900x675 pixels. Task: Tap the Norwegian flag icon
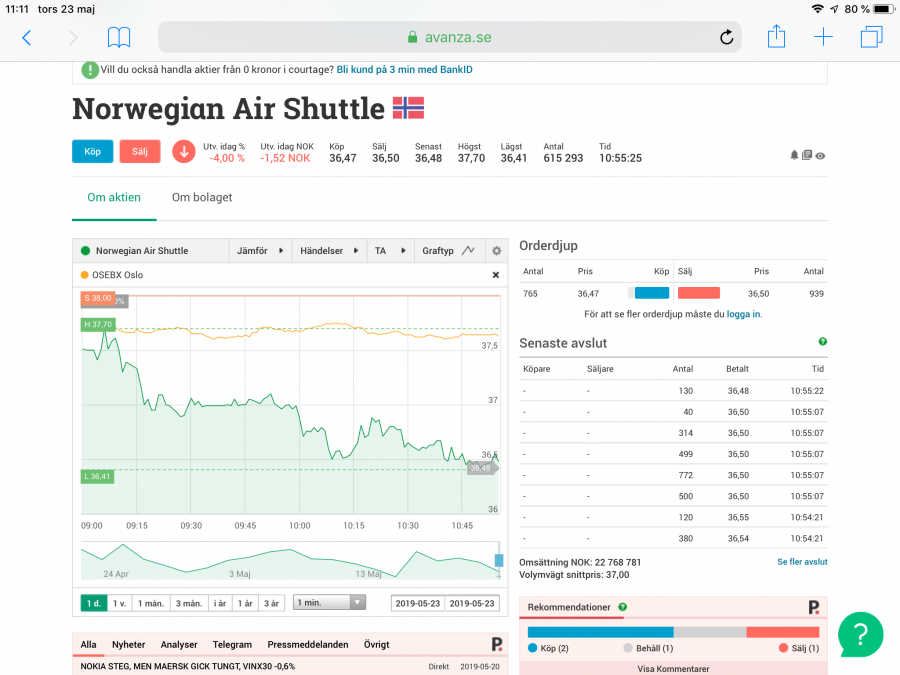click(x=408, y=108)
